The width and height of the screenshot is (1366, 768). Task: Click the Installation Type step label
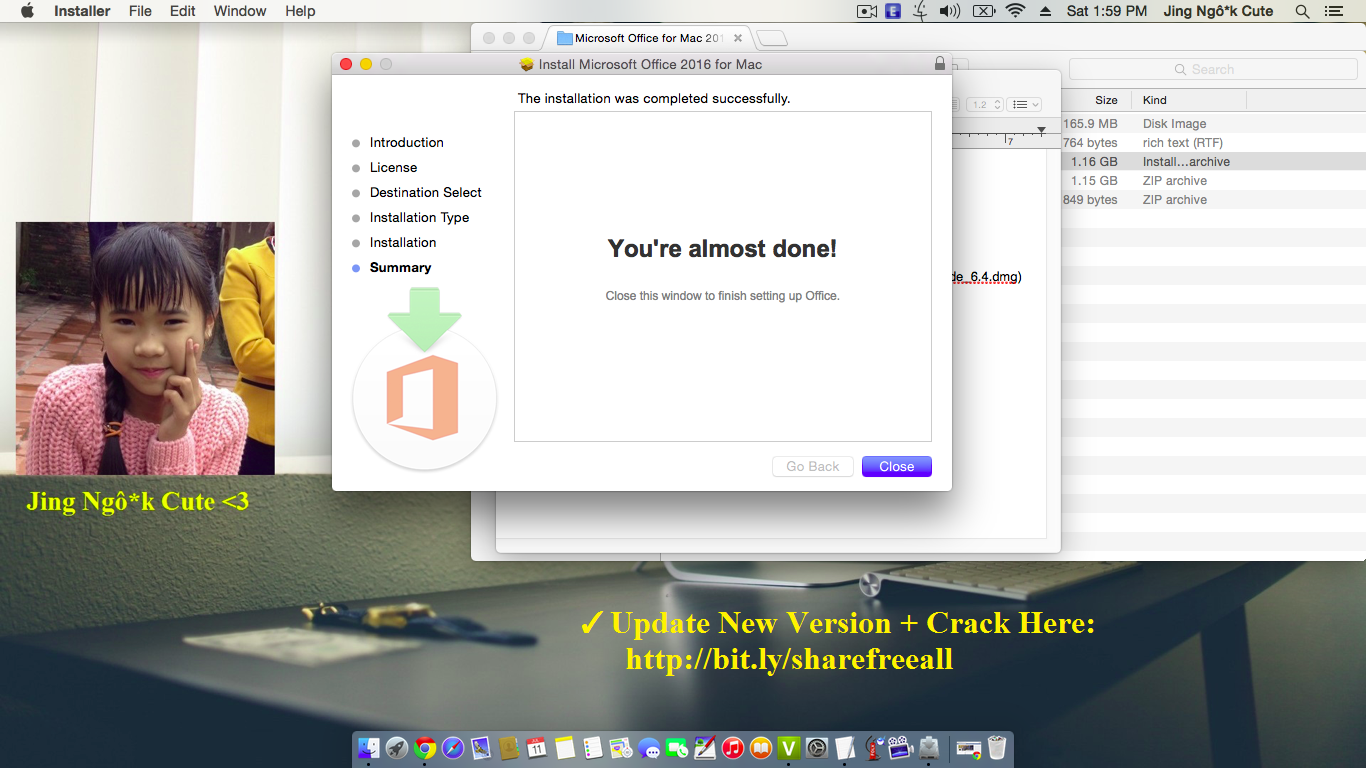coord(419,217)
